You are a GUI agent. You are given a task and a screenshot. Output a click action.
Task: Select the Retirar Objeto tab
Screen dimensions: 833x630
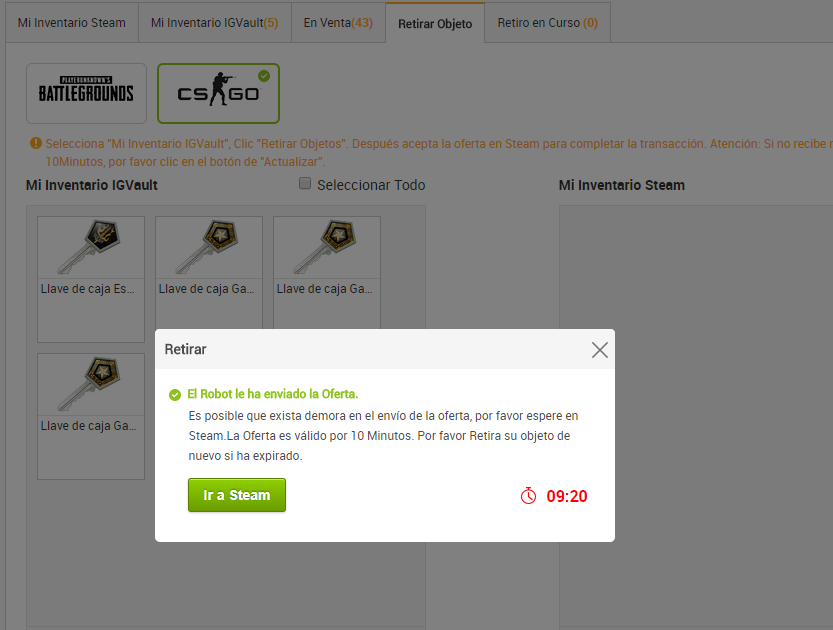435,23
